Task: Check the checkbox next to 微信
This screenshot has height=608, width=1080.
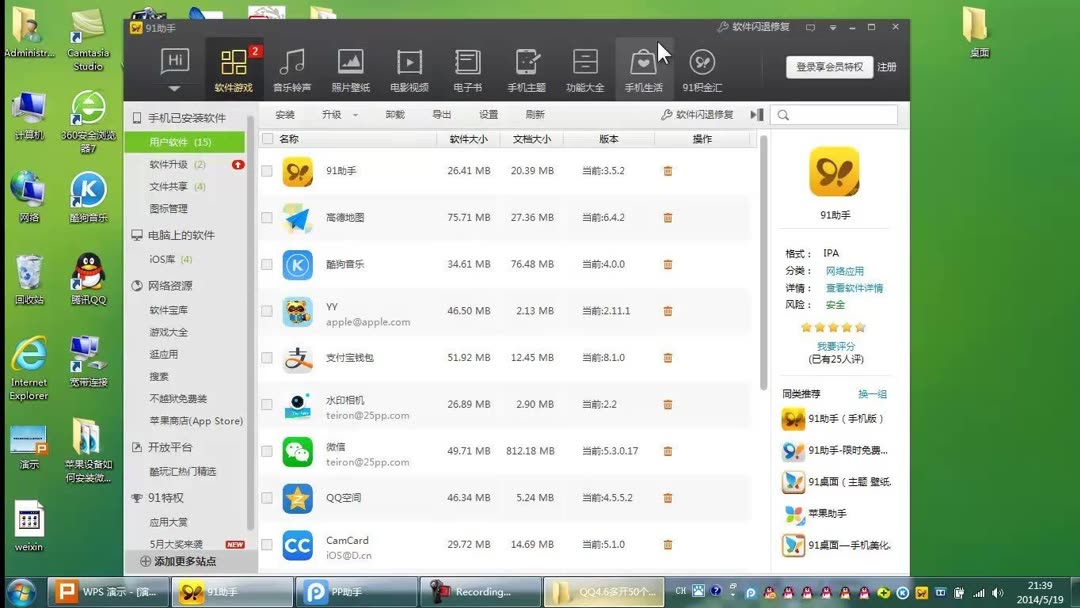Action: click(x=266, y=452)
